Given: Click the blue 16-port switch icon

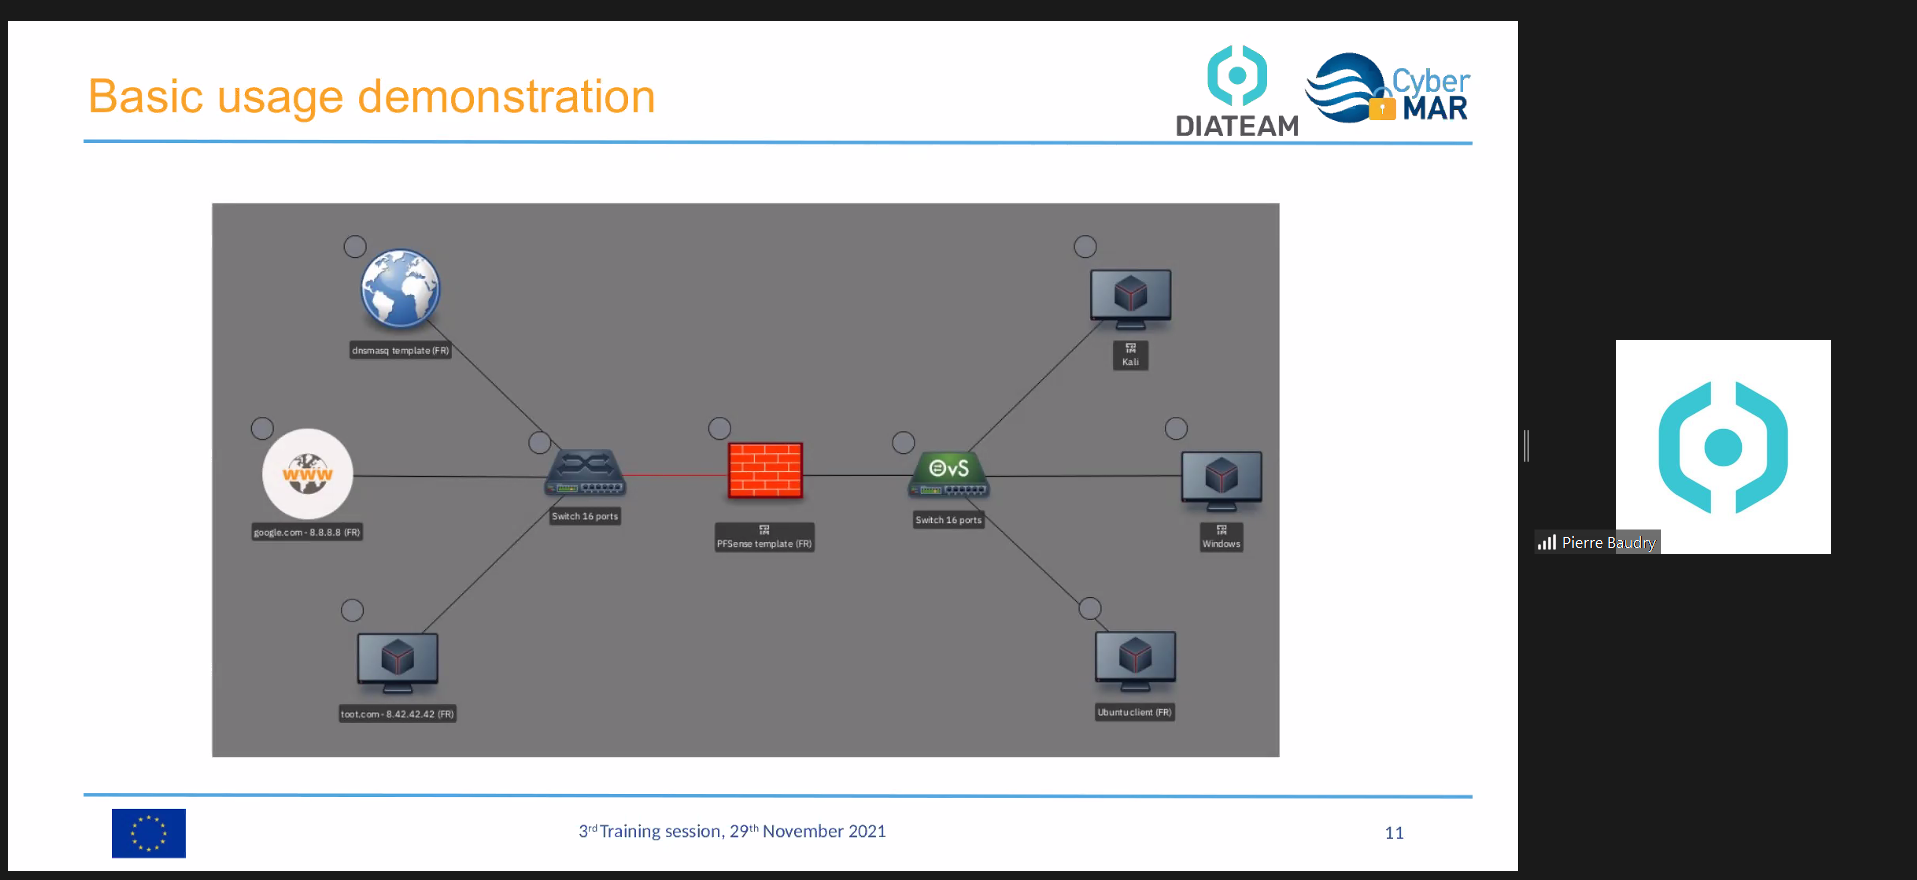Looking at the screenshot, I should (x=585, y=474).
